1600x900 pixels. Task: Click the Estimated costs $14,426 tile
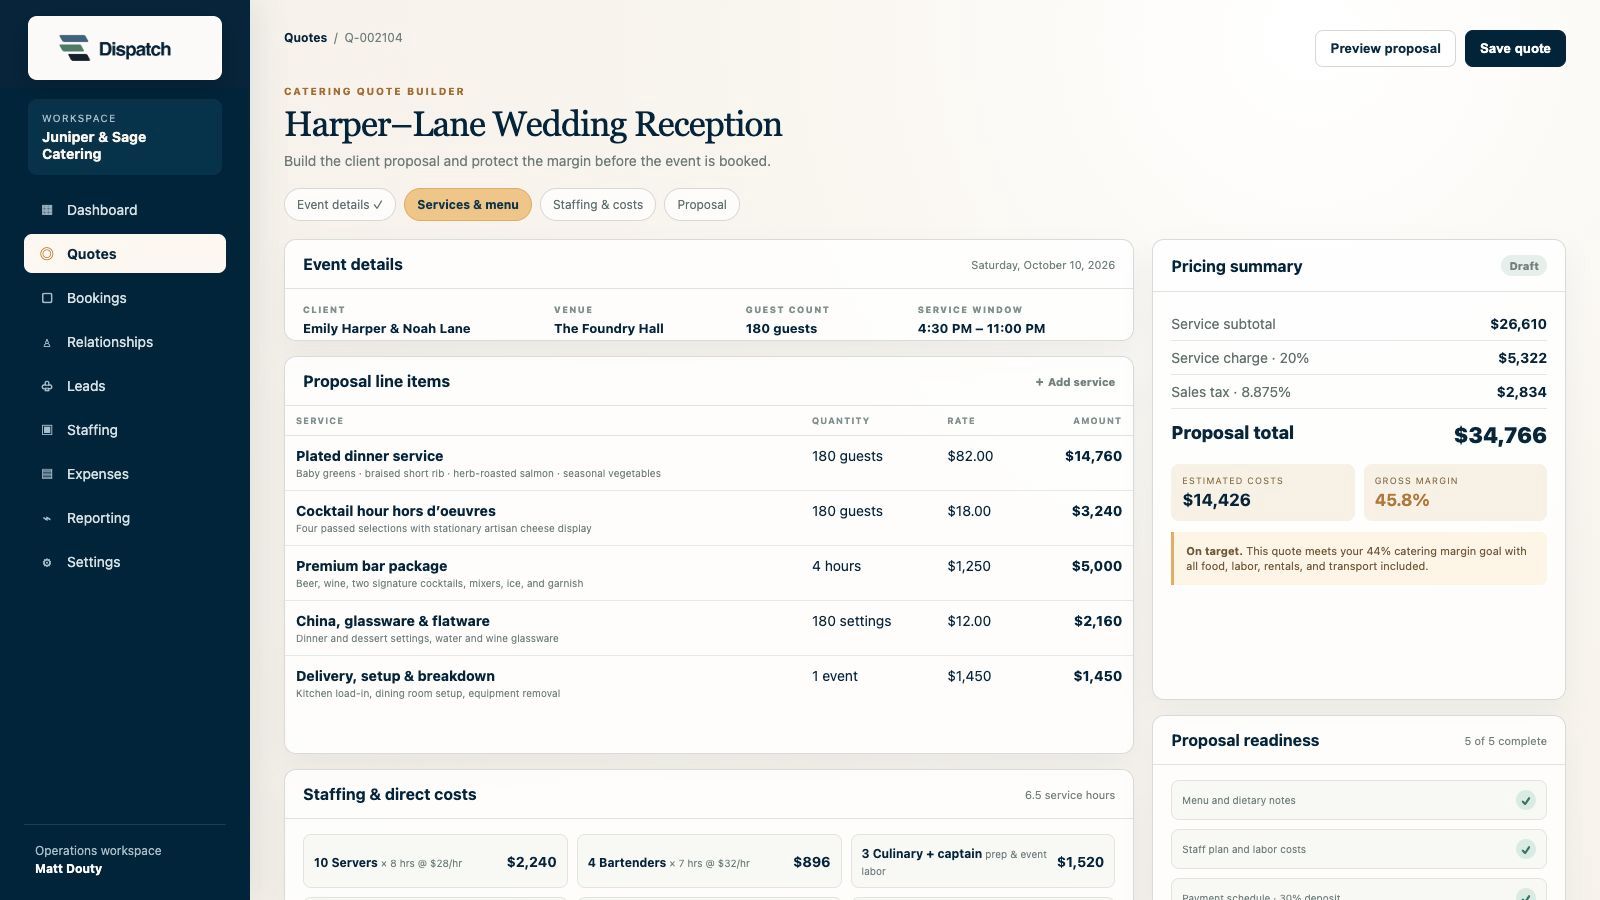(x=1263, y=492)
